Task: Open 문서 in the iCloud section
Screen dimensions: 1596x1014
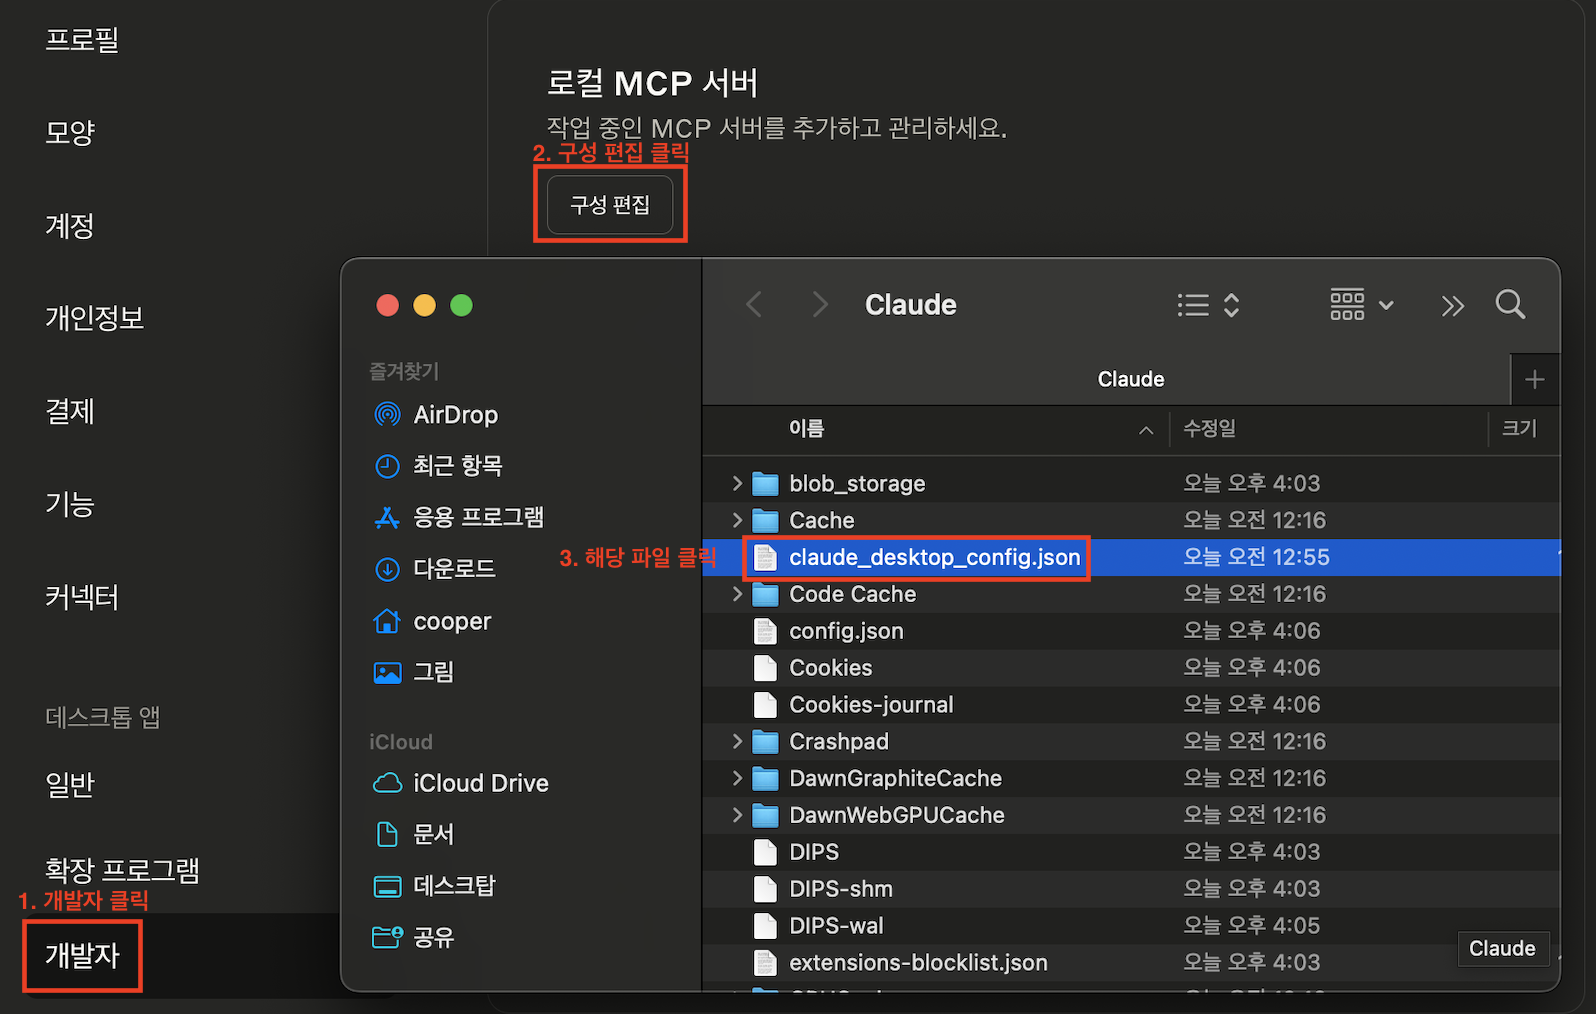Action: tap(414, 834)
